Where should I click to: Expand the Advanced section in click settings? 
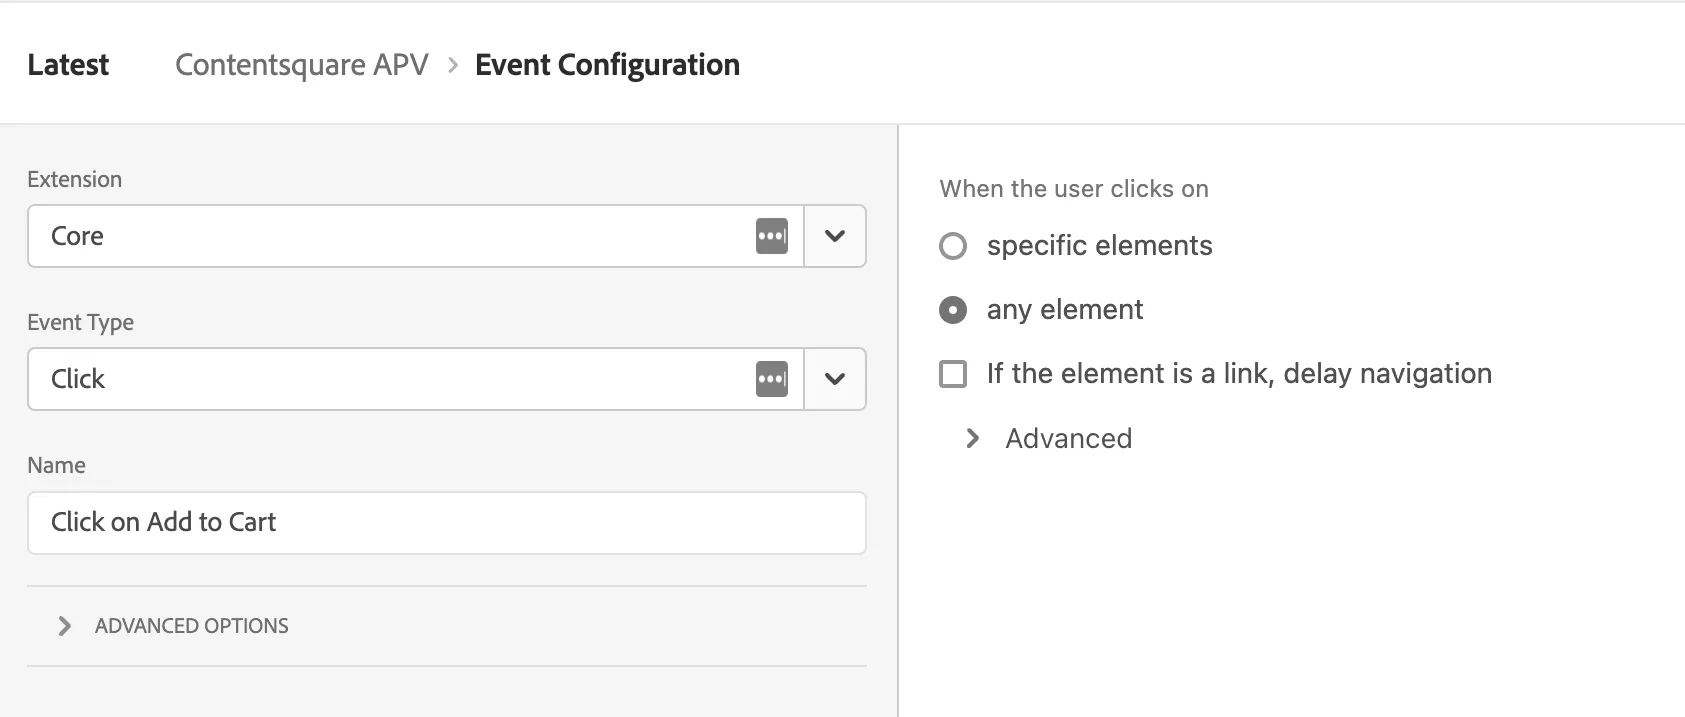click(x=1068, y=438)
